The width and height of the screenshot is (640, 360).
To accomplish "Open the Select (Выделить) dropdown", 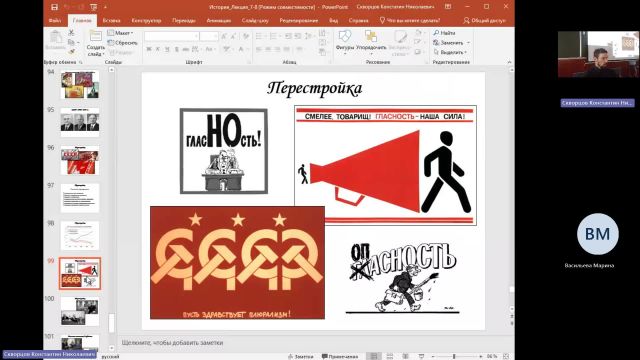I will [450, 52].
